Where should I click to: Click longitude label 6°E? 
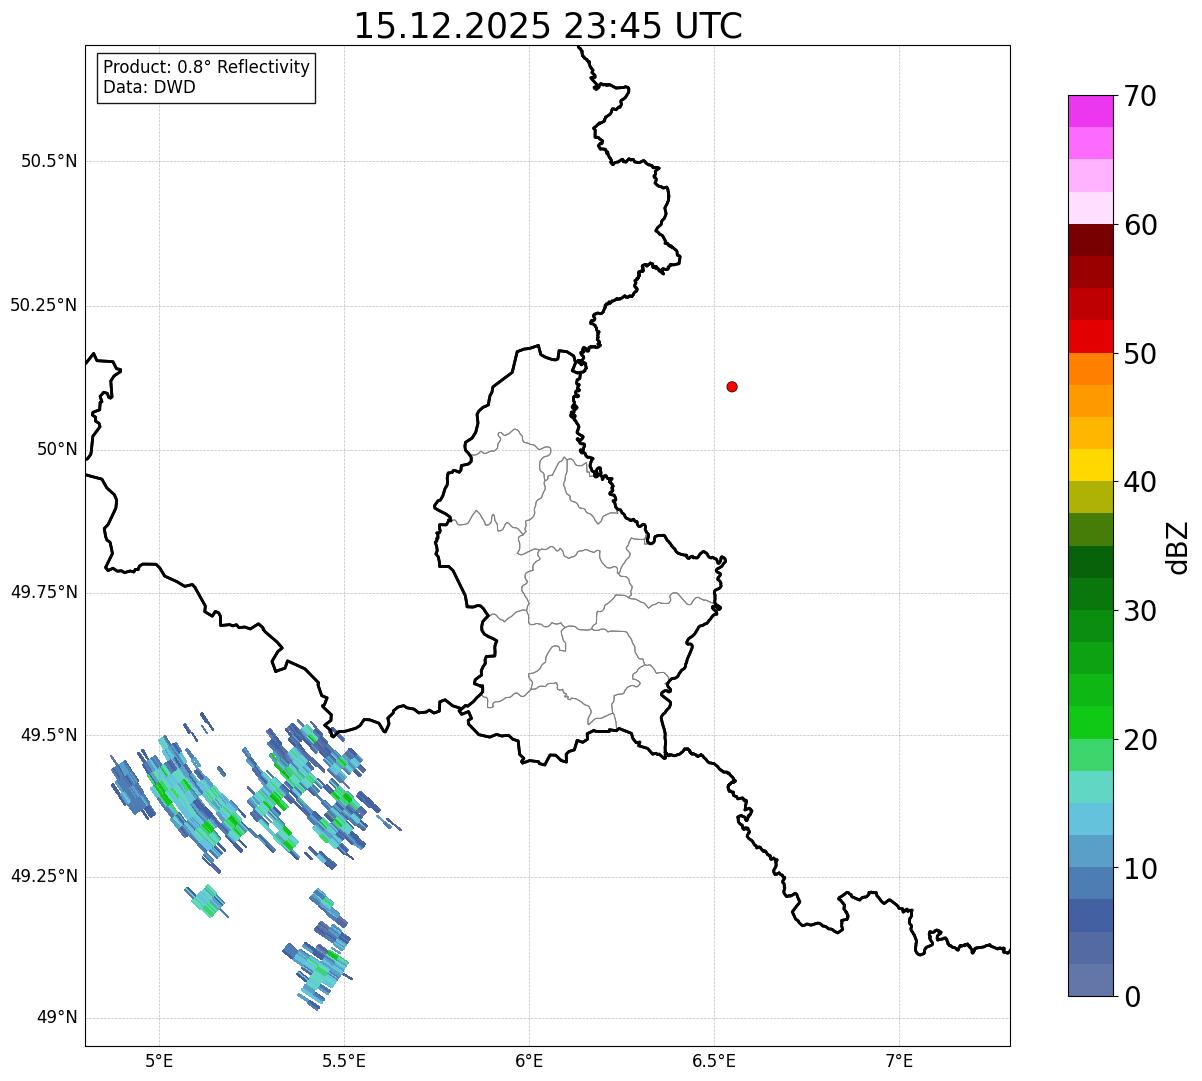pyautogui.click(x=529, y=1060)
